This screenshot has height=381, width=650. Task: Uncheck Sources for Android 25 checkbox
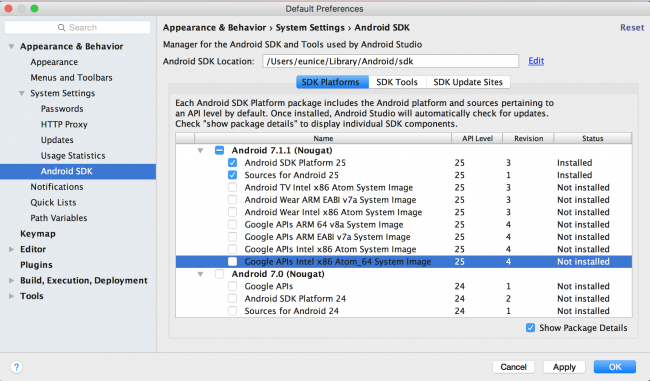click(233, 175)
